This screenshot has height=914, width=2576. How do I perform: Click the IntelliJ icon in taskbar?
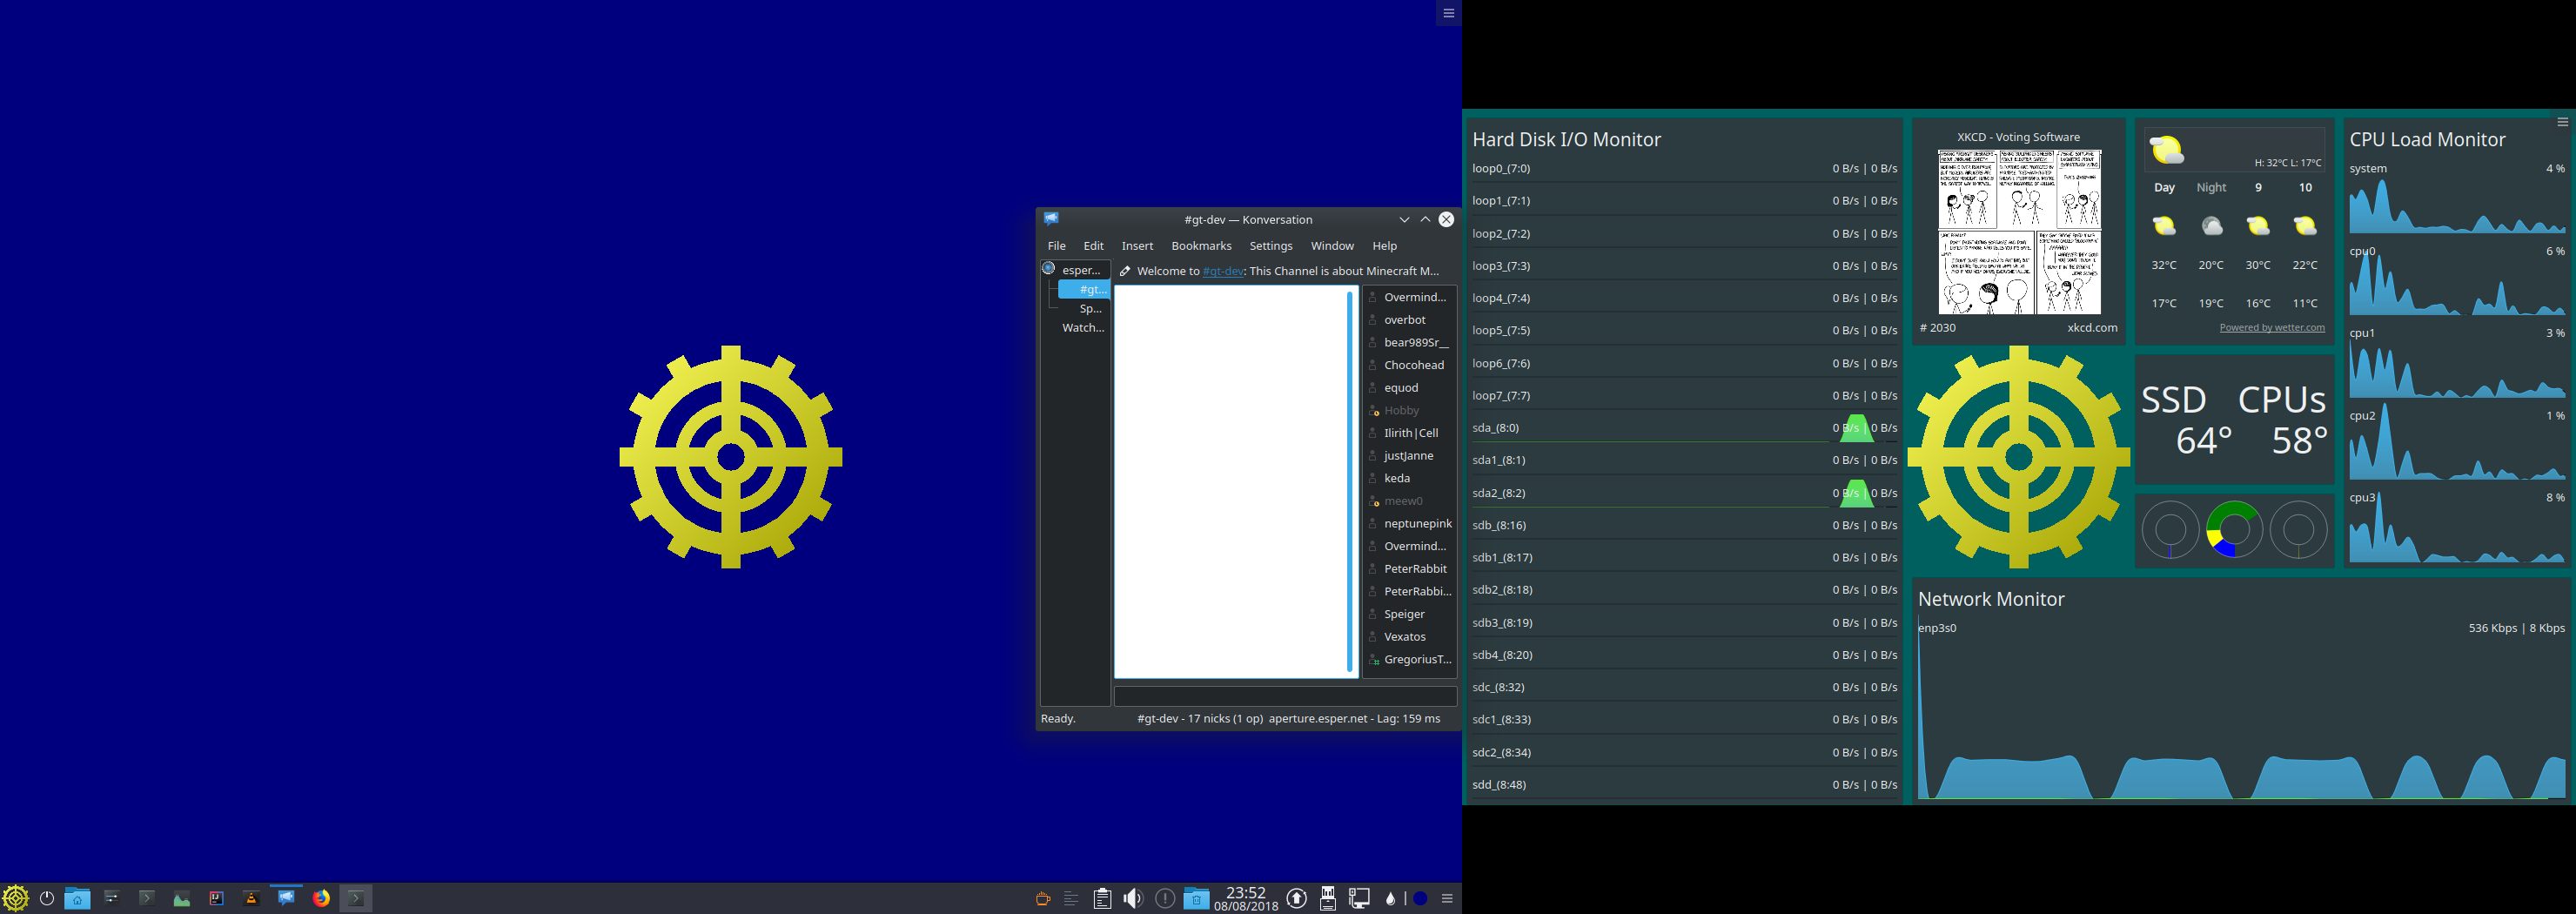point(216,898)
